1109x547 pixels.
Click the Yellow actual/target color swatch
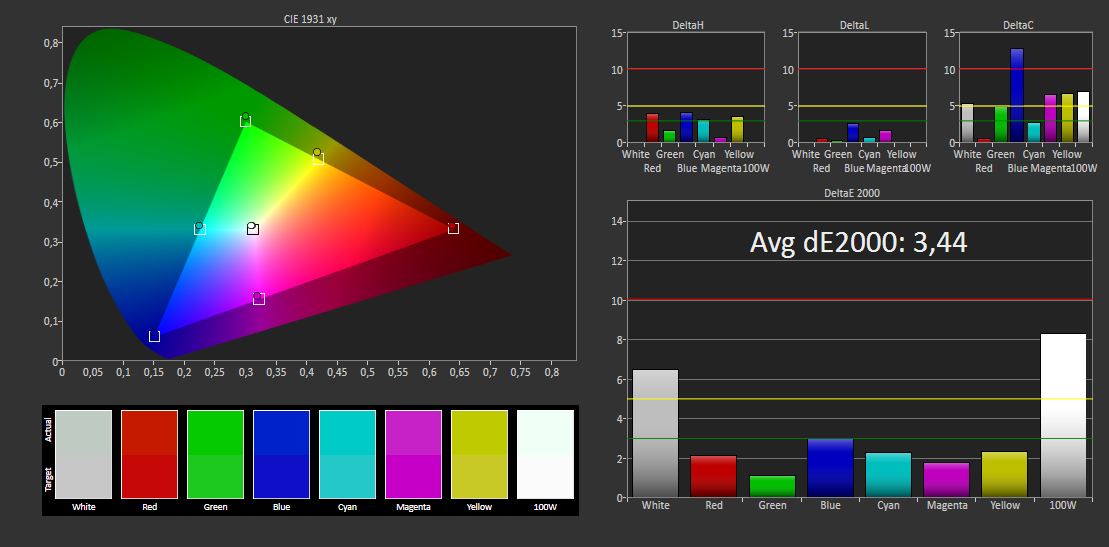(480, 454)
